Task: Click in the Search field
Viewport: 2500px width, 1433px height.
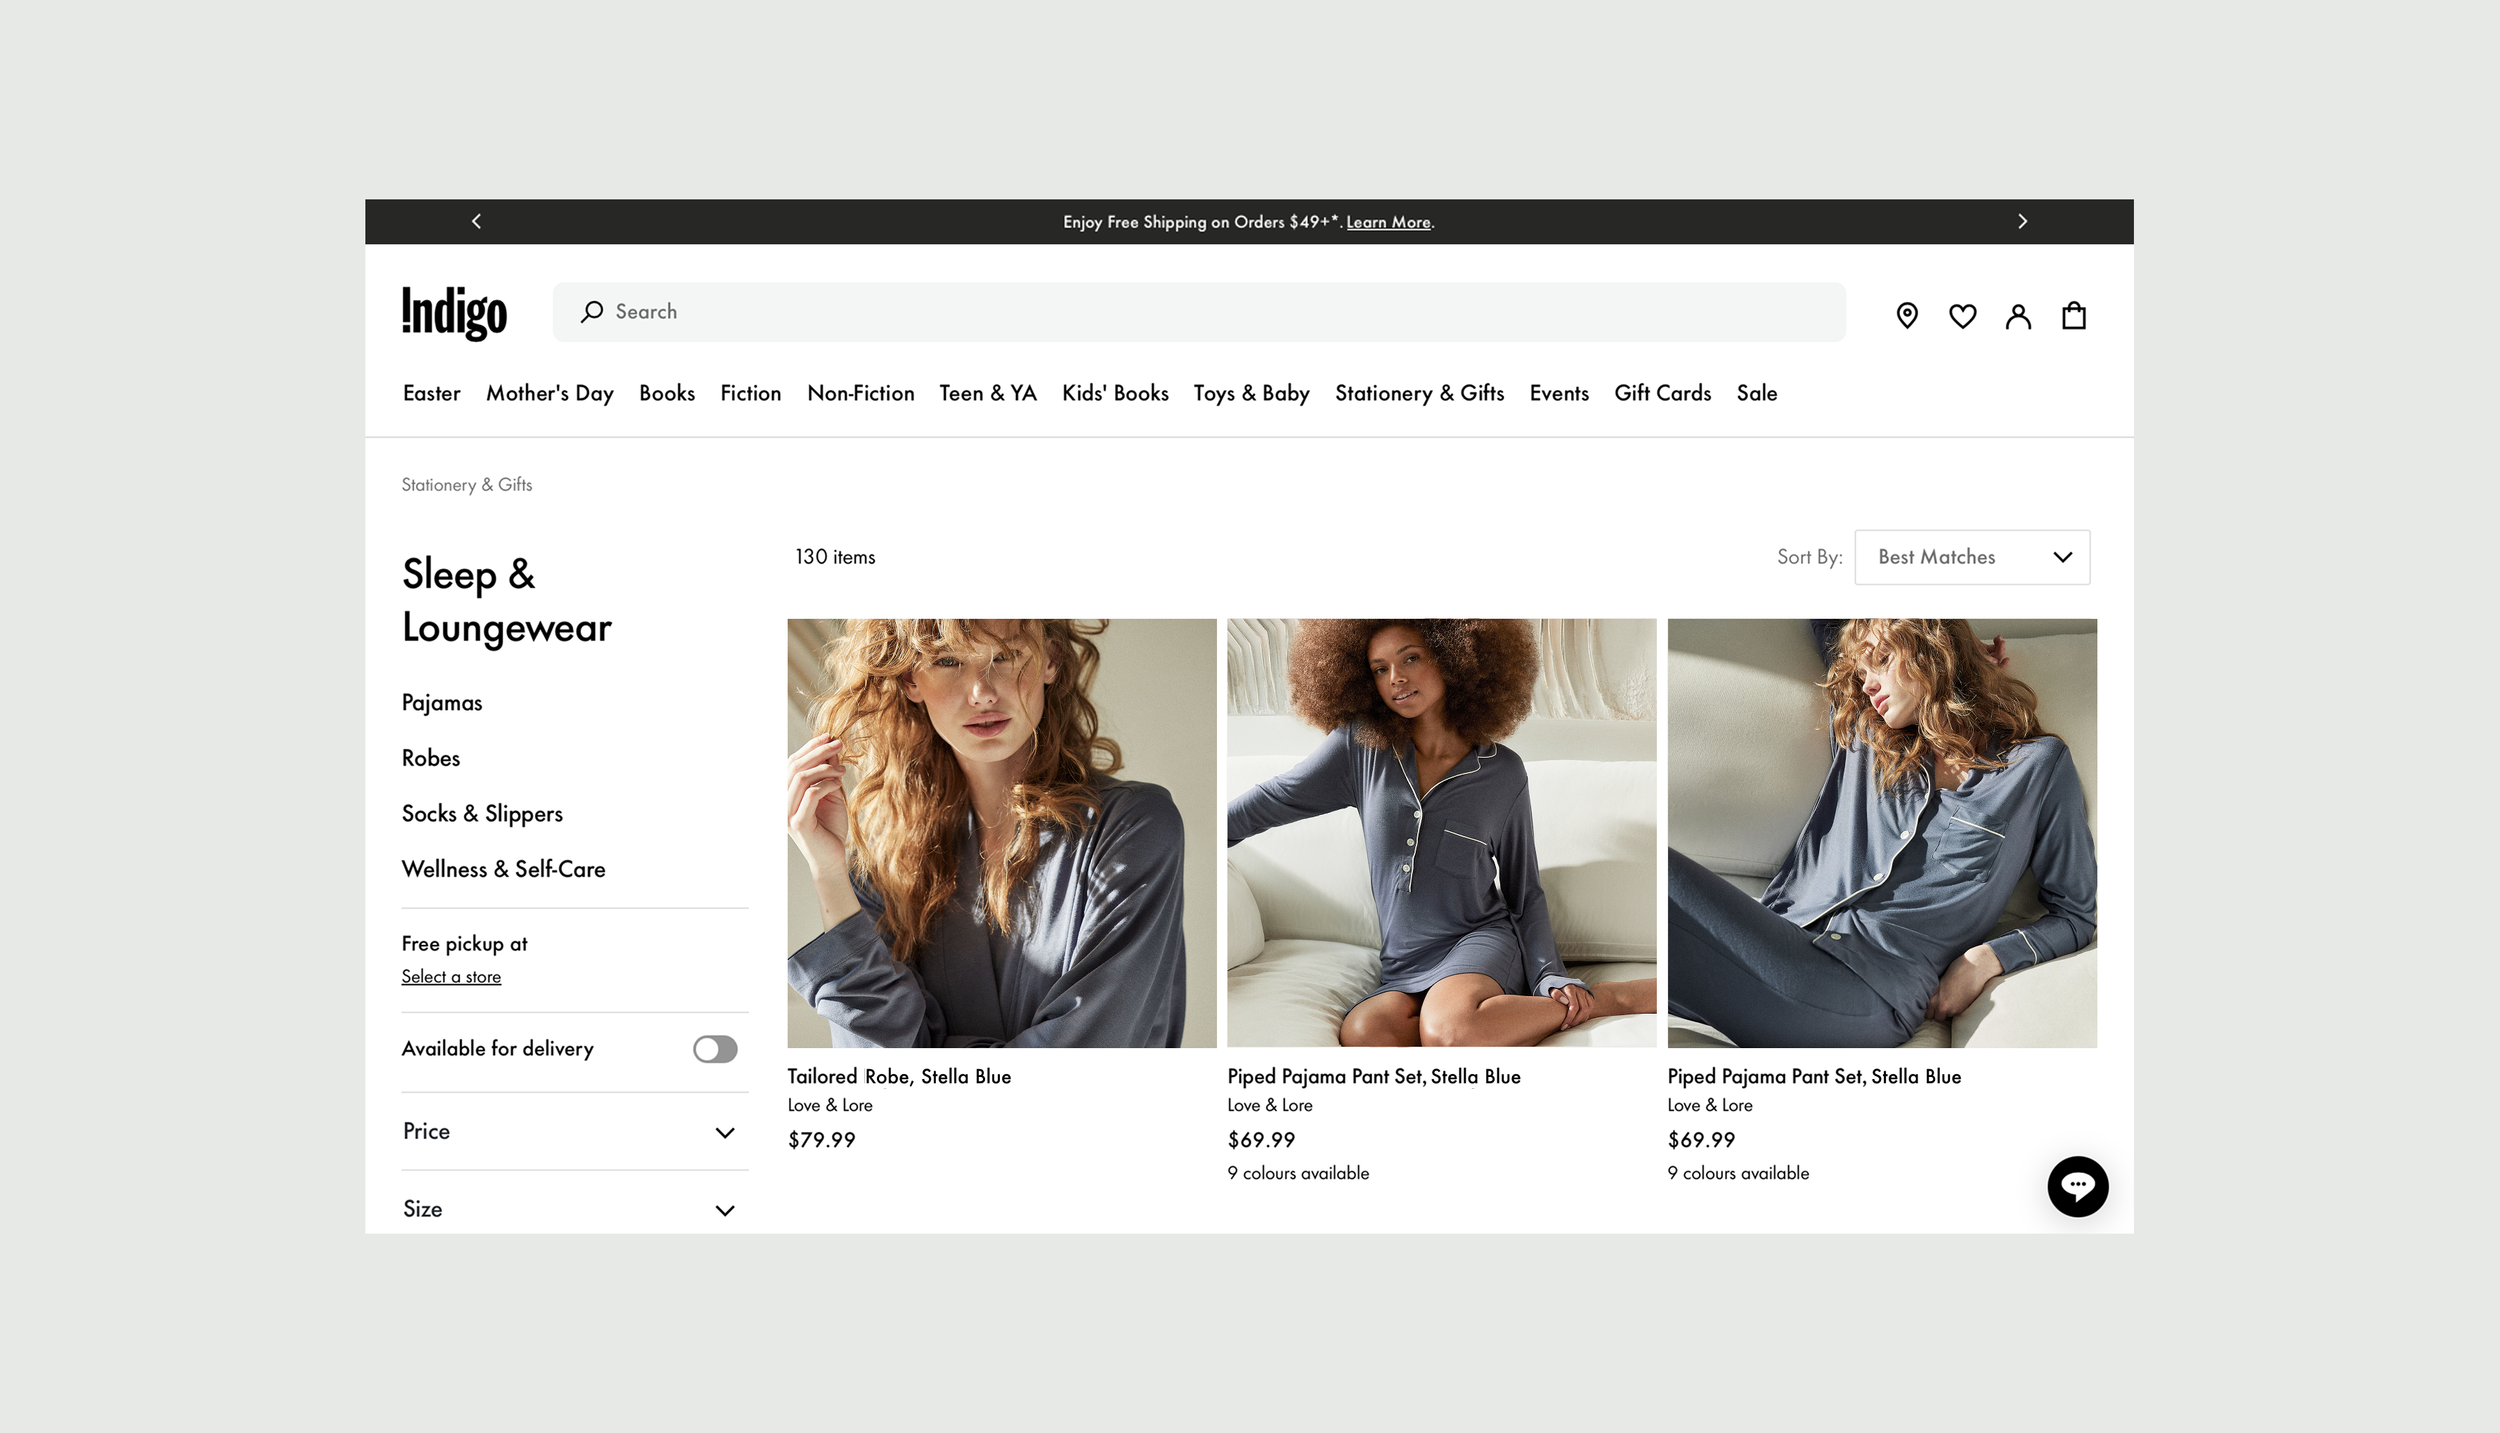Action: [x=1200, y=312]
